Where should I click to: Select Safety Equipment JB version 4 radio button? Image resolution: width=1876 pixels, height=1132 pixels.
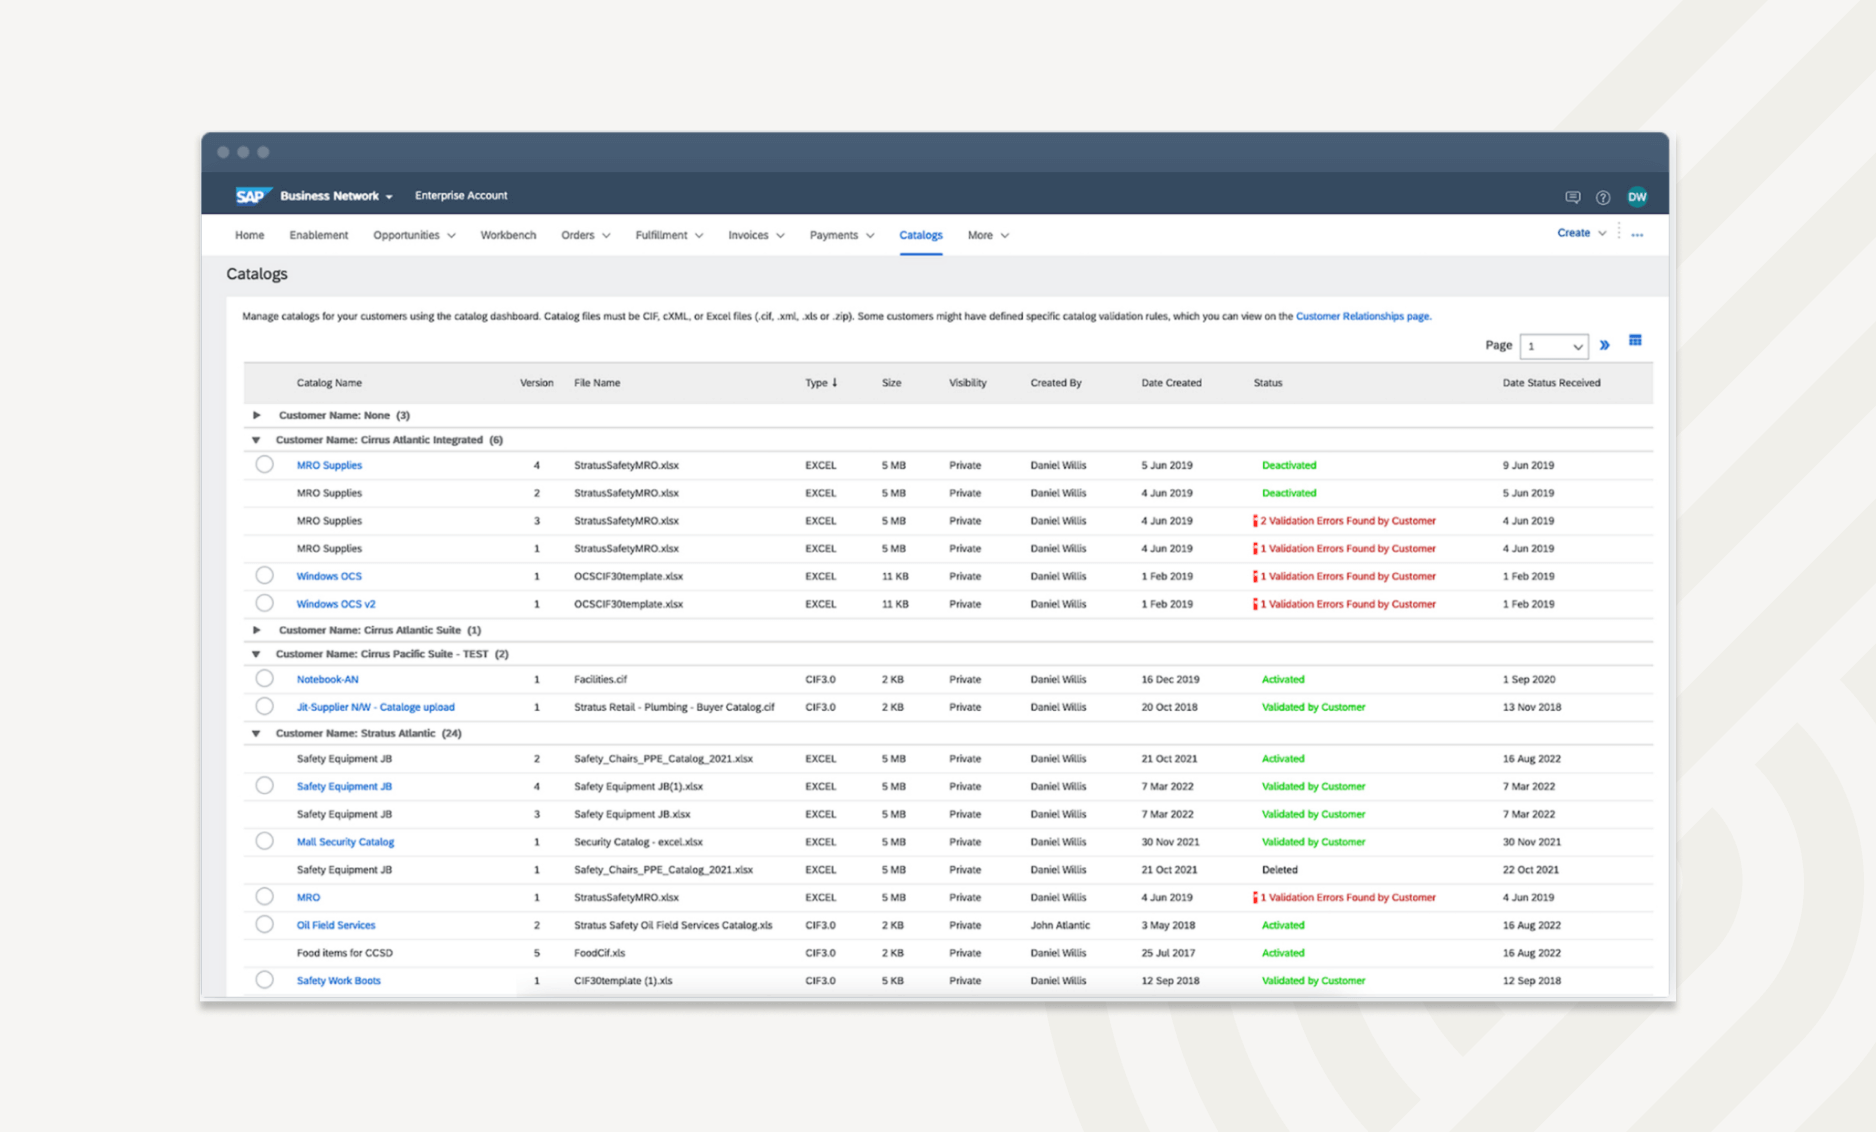click(264, 785)
